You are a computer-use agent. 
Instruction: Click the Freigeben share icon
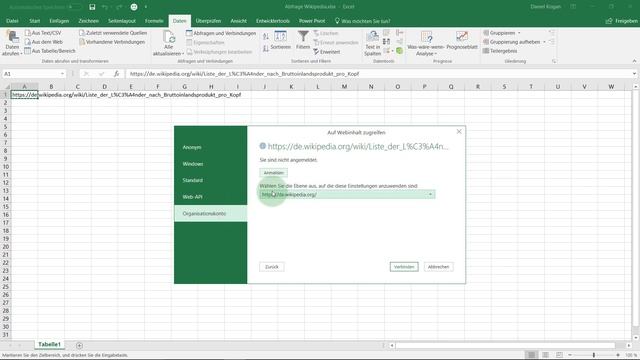click(x=609, y=21)
